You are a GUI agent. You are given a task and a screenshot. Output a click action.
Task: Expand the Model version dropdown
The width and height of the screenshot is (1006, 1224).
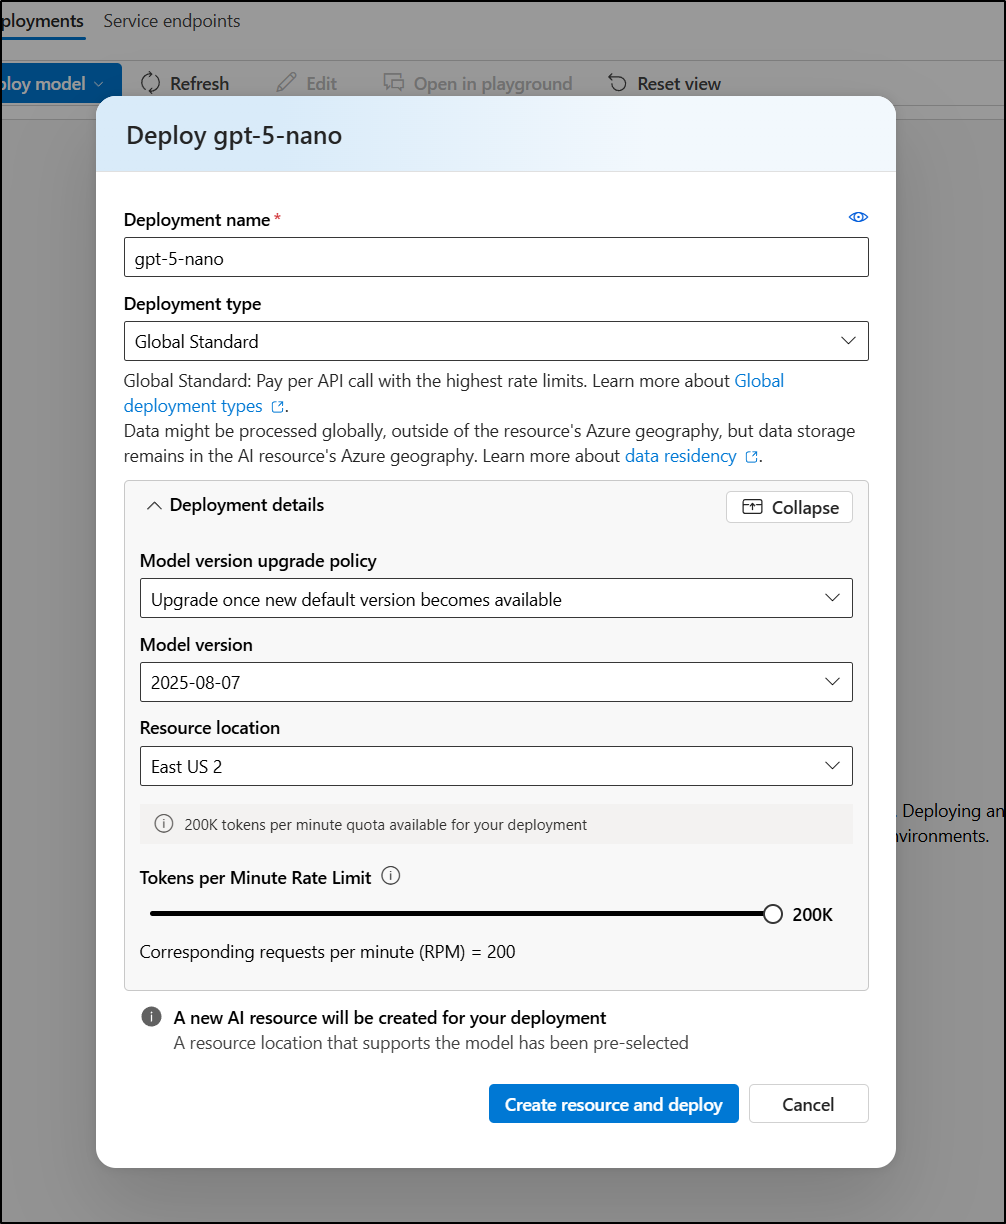(496, 682)
